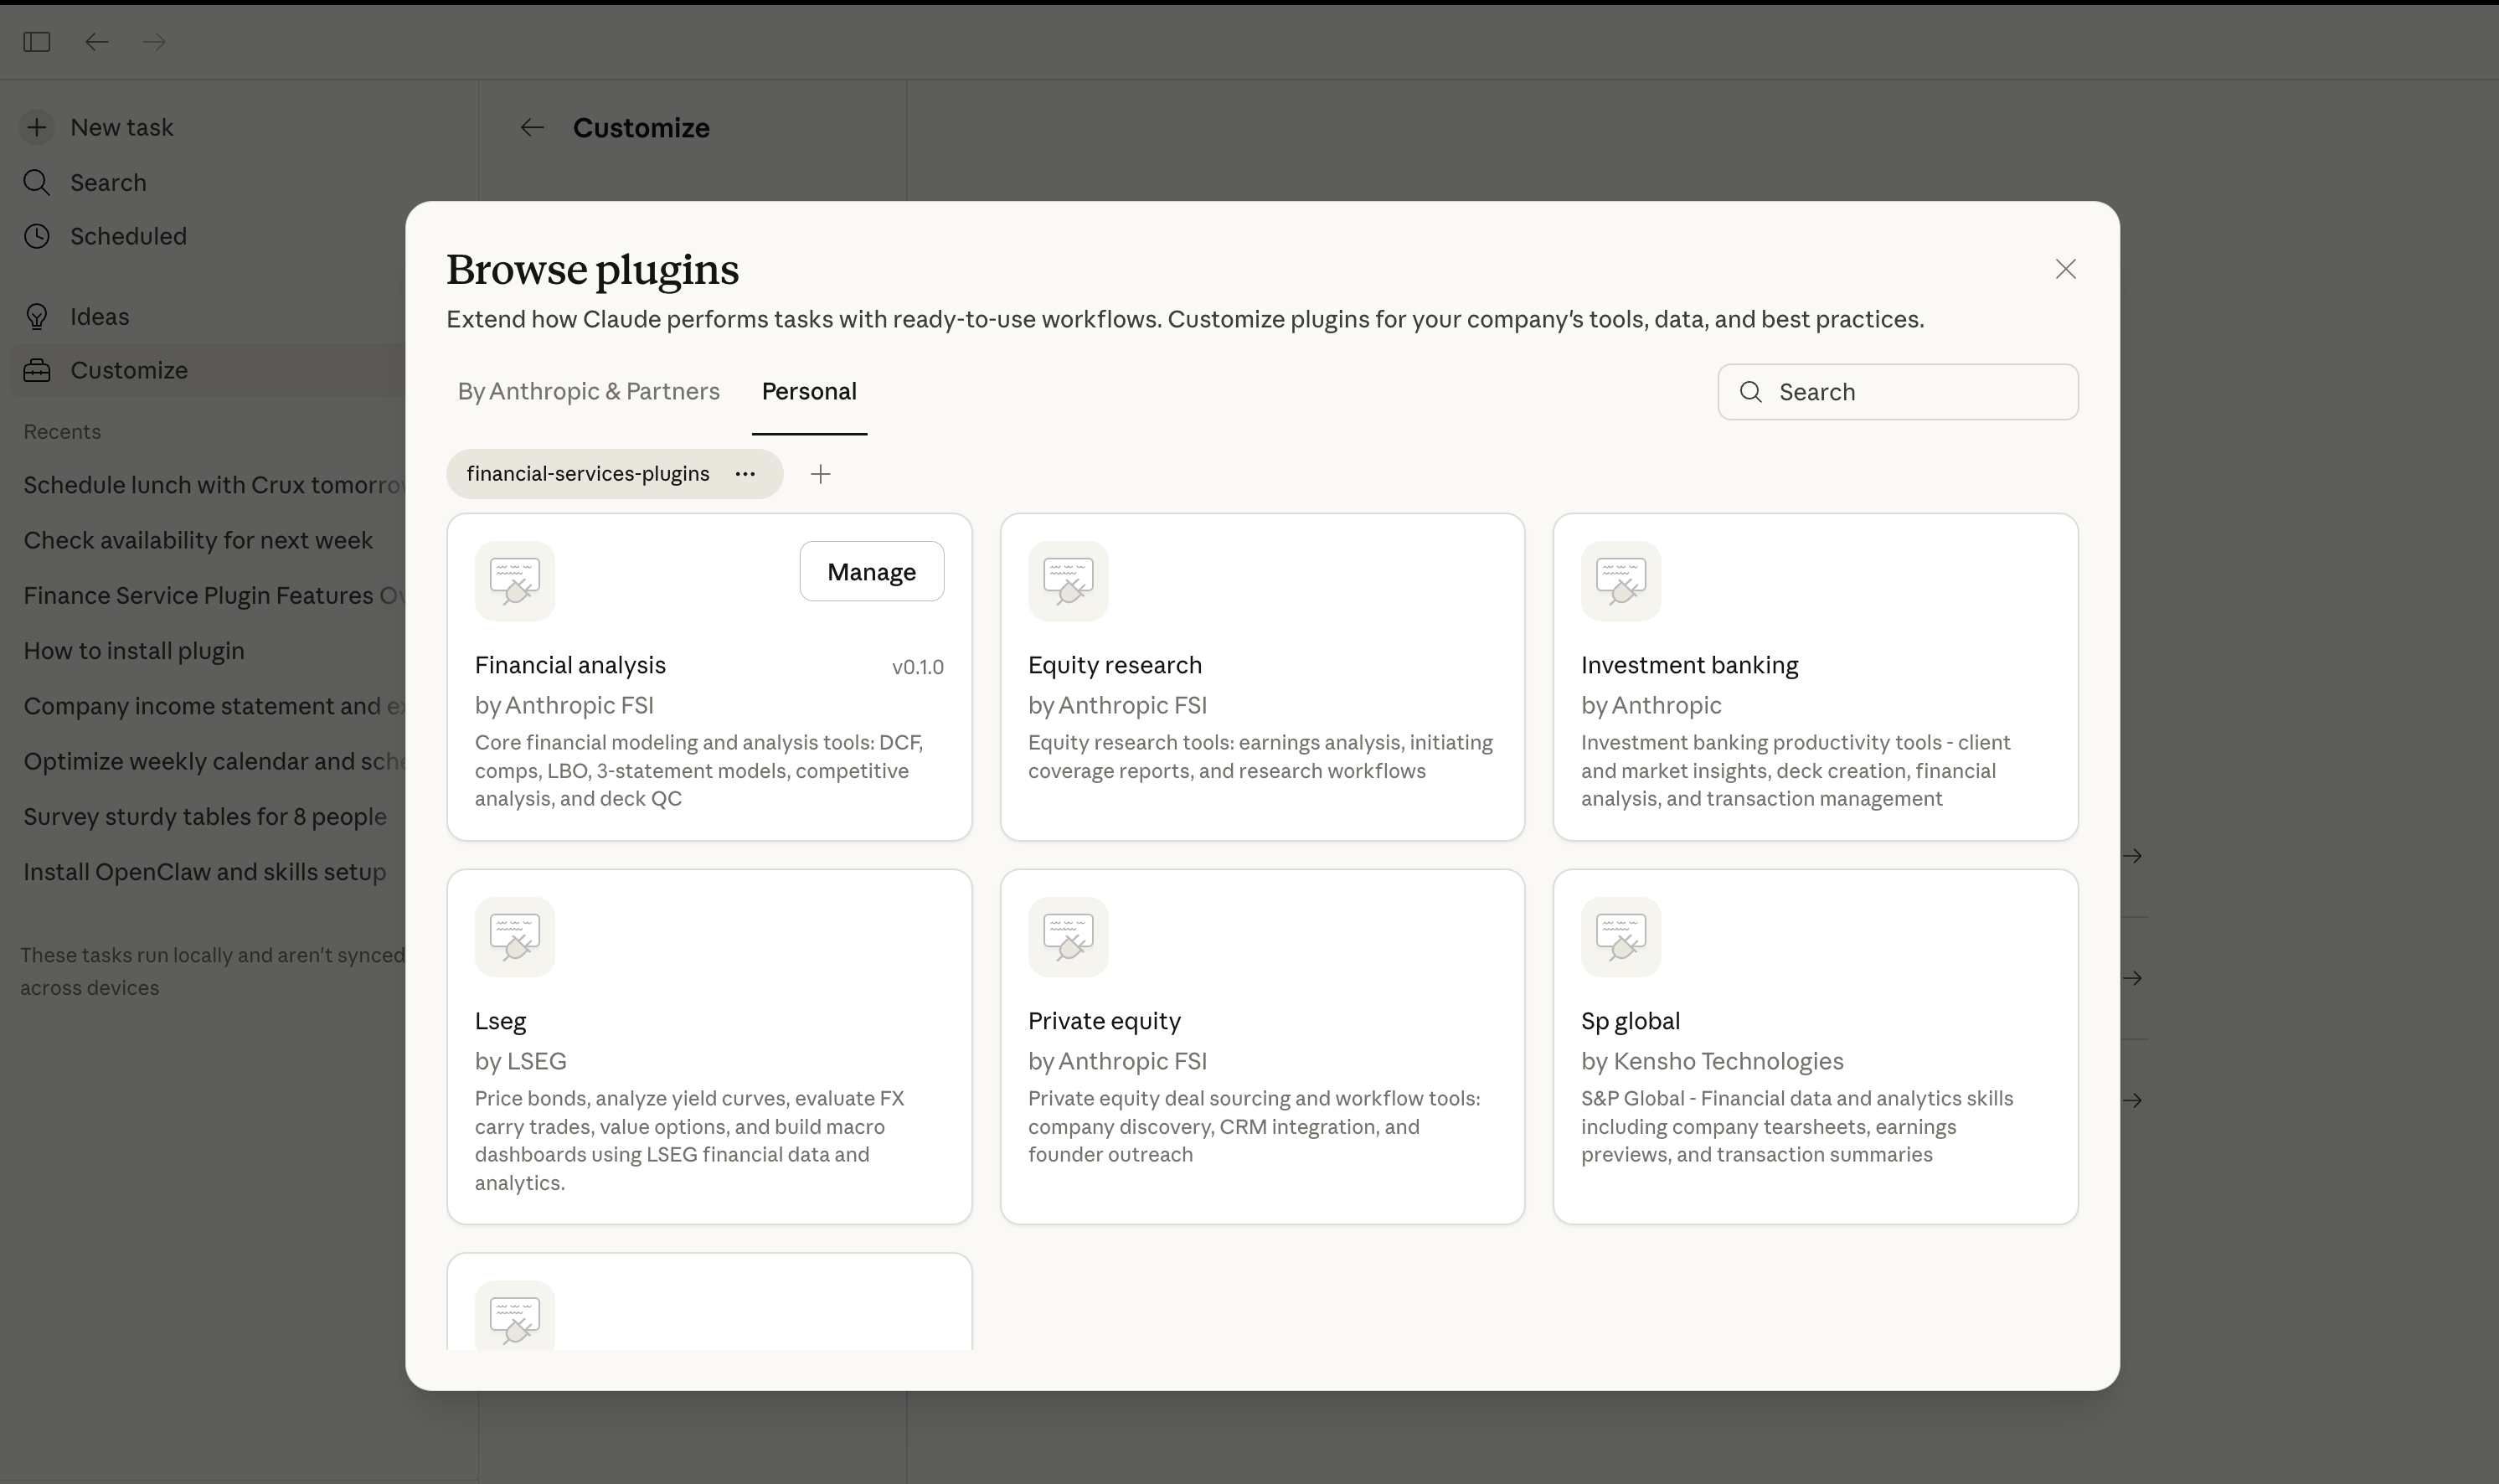Select the Ideas lightbulb icon

point(37,315)
